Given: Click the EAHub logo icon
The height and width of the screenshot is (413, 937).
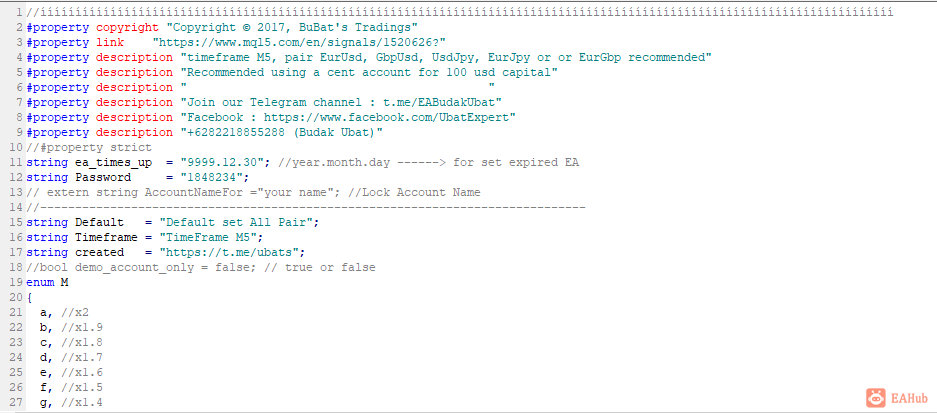Looking at the screenshot, I should coord(875,397).
